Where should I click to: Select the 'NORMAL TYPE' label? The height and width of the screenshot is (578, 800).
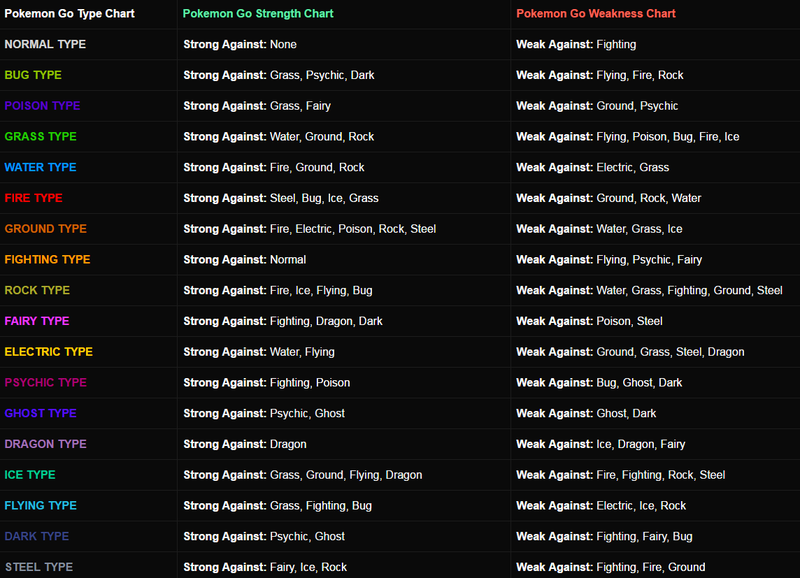tap(45, 44)
